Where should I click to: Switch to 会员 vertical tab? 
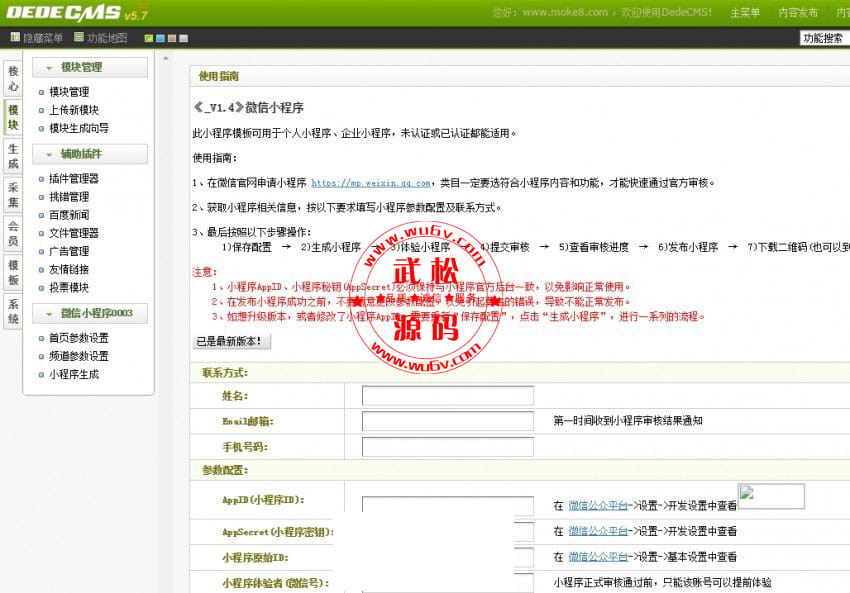[x=13, y=234]
